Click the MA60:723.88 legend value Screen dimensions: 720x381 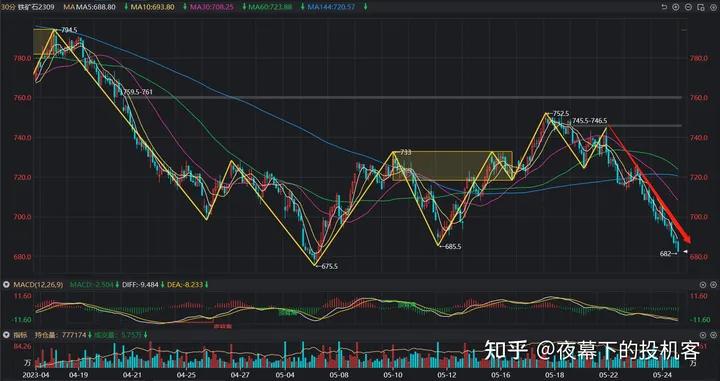click(x=271, y=7)
